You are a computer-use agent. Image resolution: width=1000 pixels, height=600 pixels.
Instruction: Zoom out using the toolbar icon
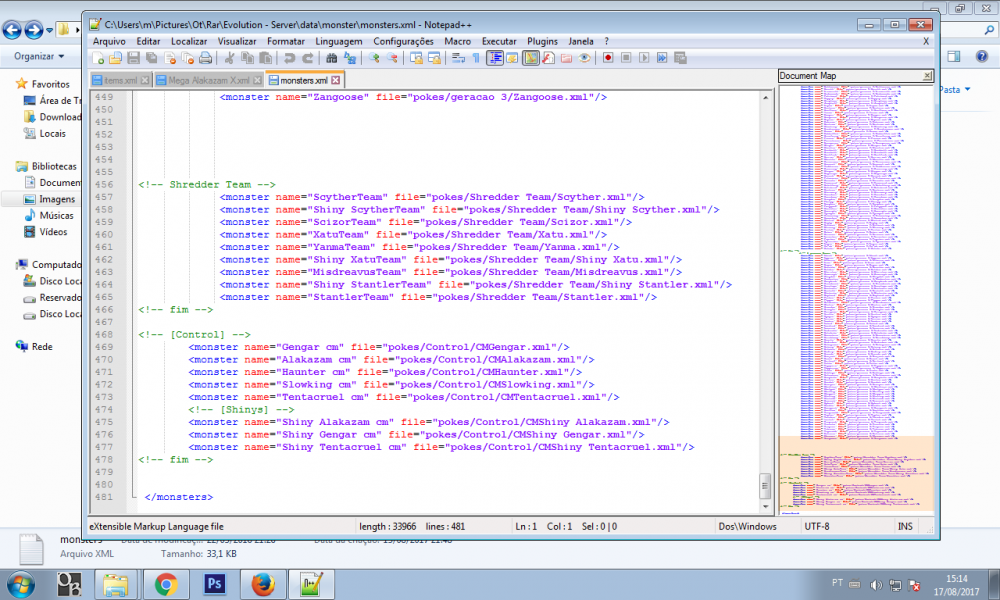coord(392,58)
